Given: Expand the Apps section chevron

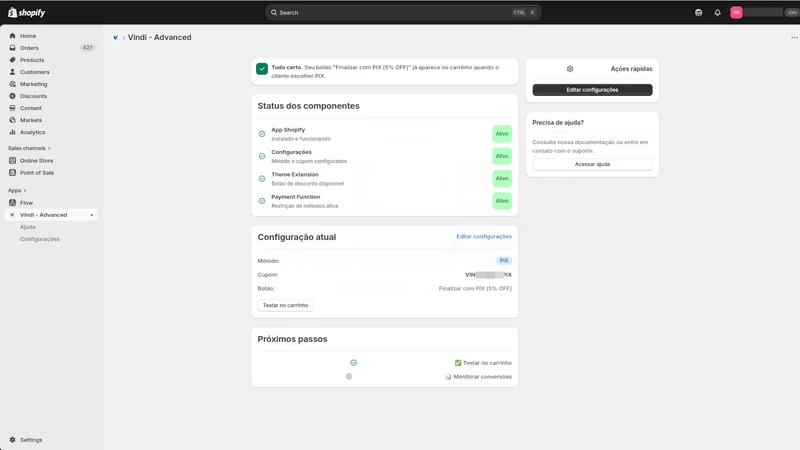Looking at the screenshot, I should pos(24,191).
